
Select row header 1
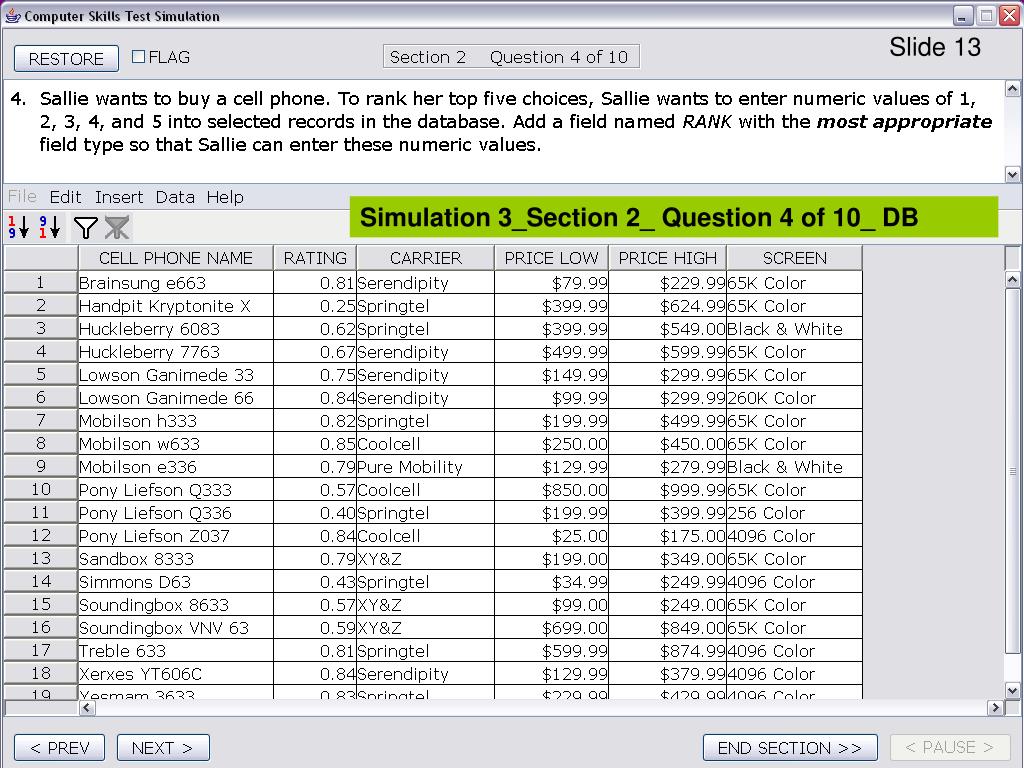(x=40, y=282)
